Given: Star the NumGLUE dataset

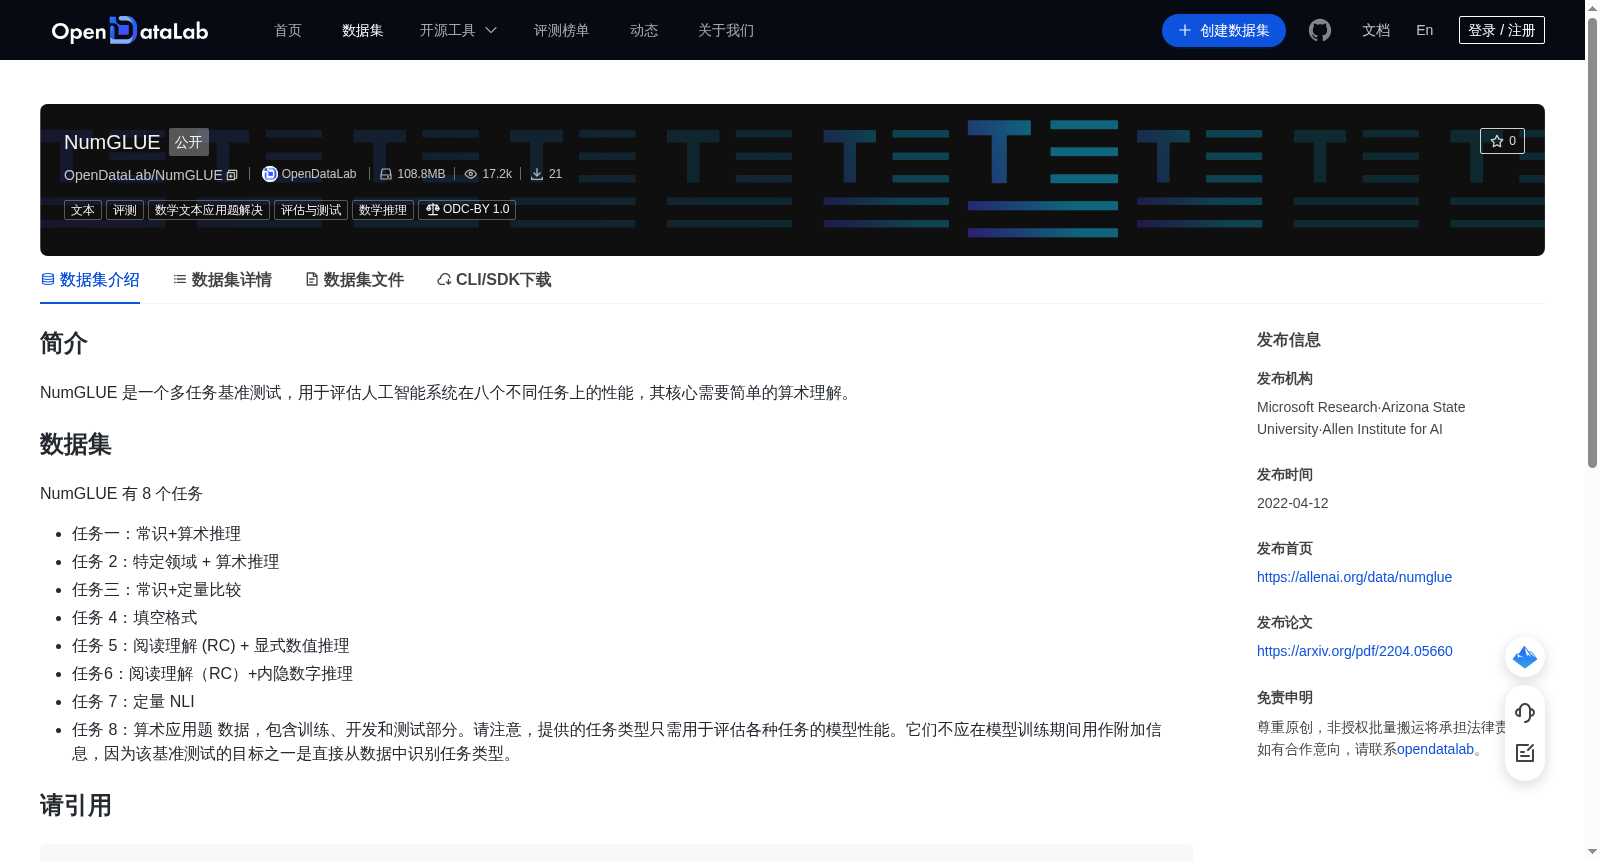Looking at the screenshot, I should (1502, 141).
